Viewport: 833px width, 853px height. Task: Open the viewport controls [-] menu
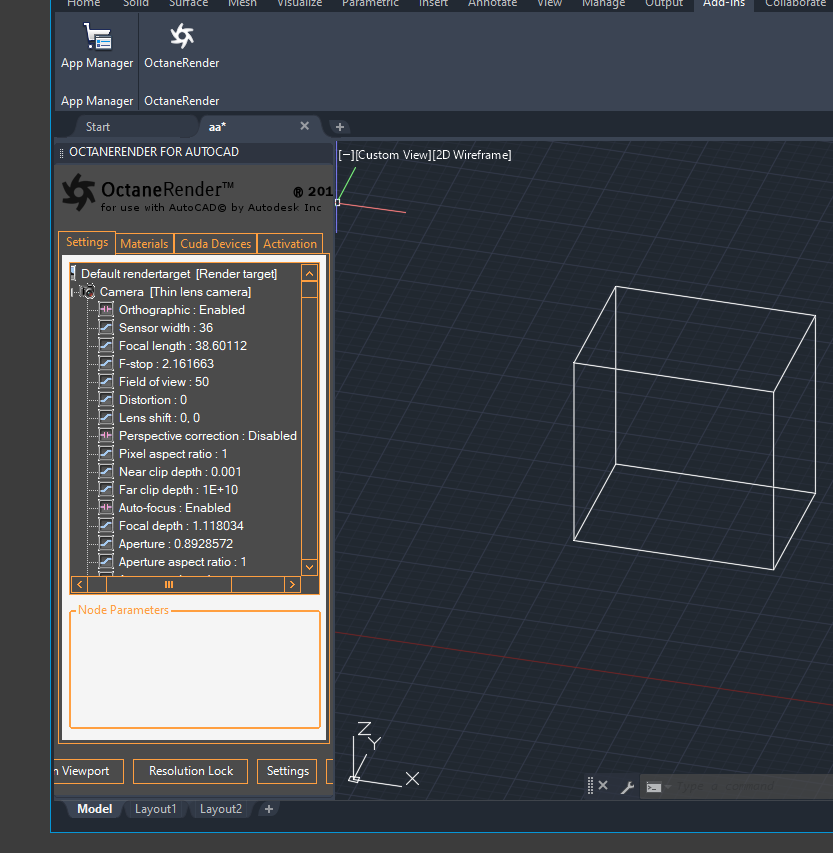[x=346, y=155]
